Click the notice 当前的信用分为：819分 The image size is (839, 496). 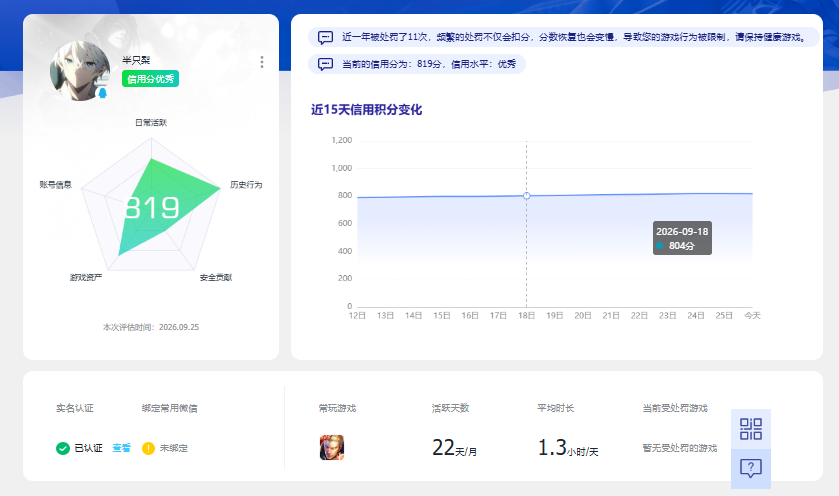pos(417,64)
